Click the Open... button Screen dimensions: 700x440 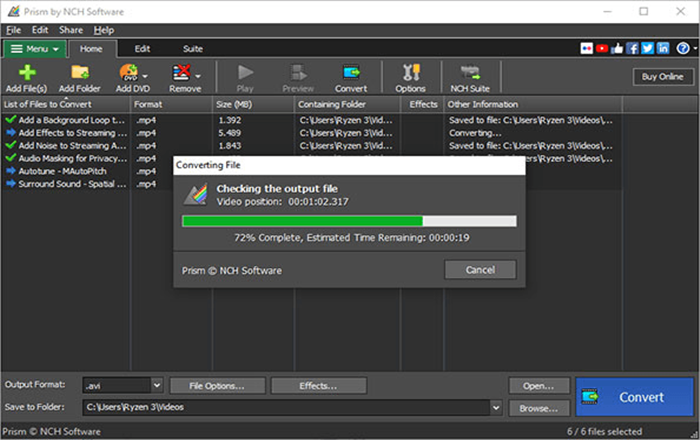[539, 386]
